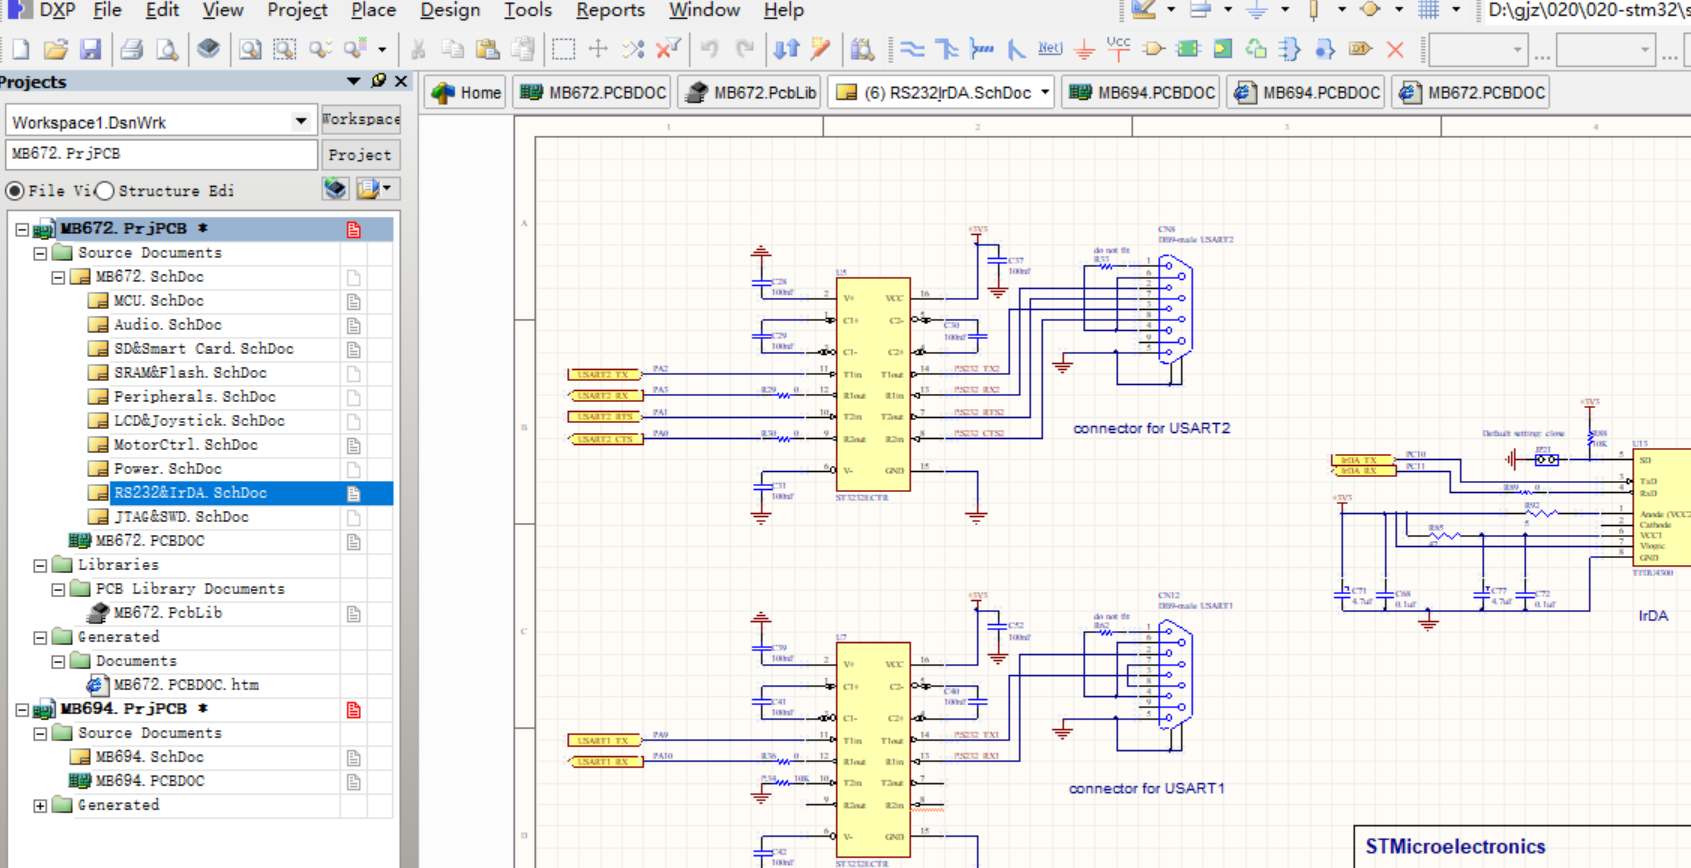Select LCD&Joystick.SchDoc in the tree
This screenshot has height=868, width=1691.
pyautogui.click(x=199, y=421)
